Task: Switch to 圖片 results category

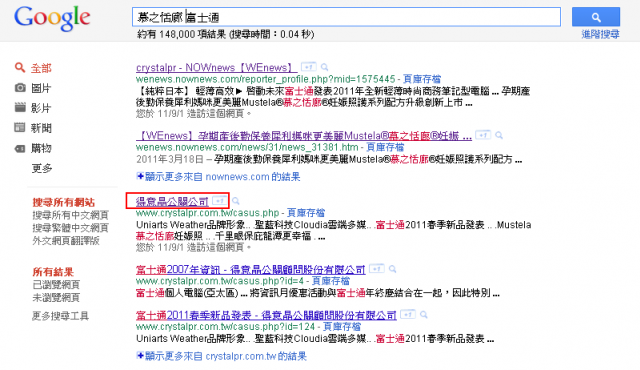Action: click(41, 88)
